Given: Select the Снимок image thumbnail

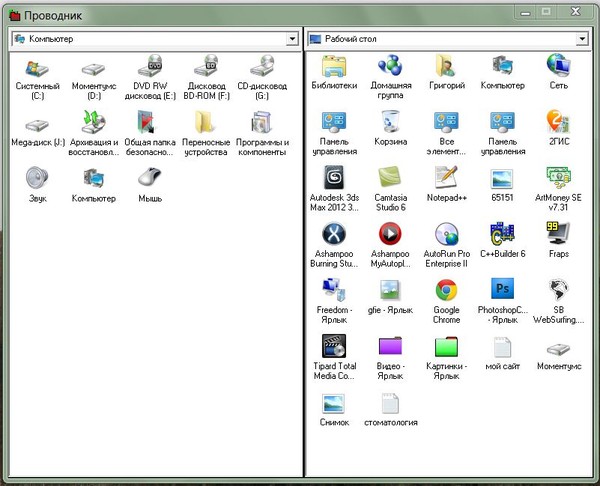Looking at the screenshot, I should coord(334,404).
